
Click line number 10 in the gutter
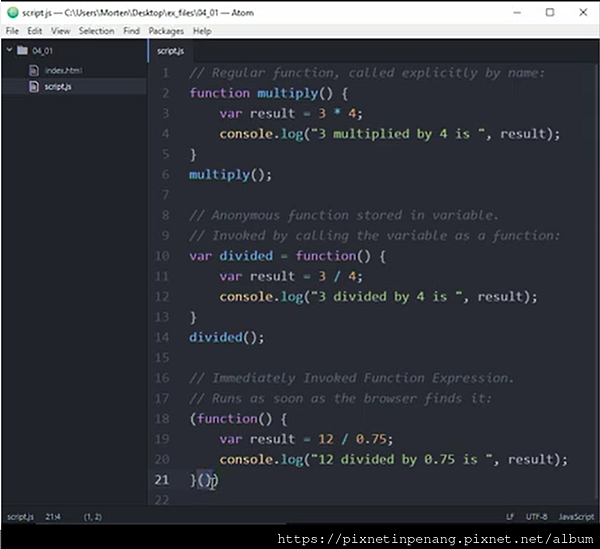pyautogui.click(x=162, y=256)
